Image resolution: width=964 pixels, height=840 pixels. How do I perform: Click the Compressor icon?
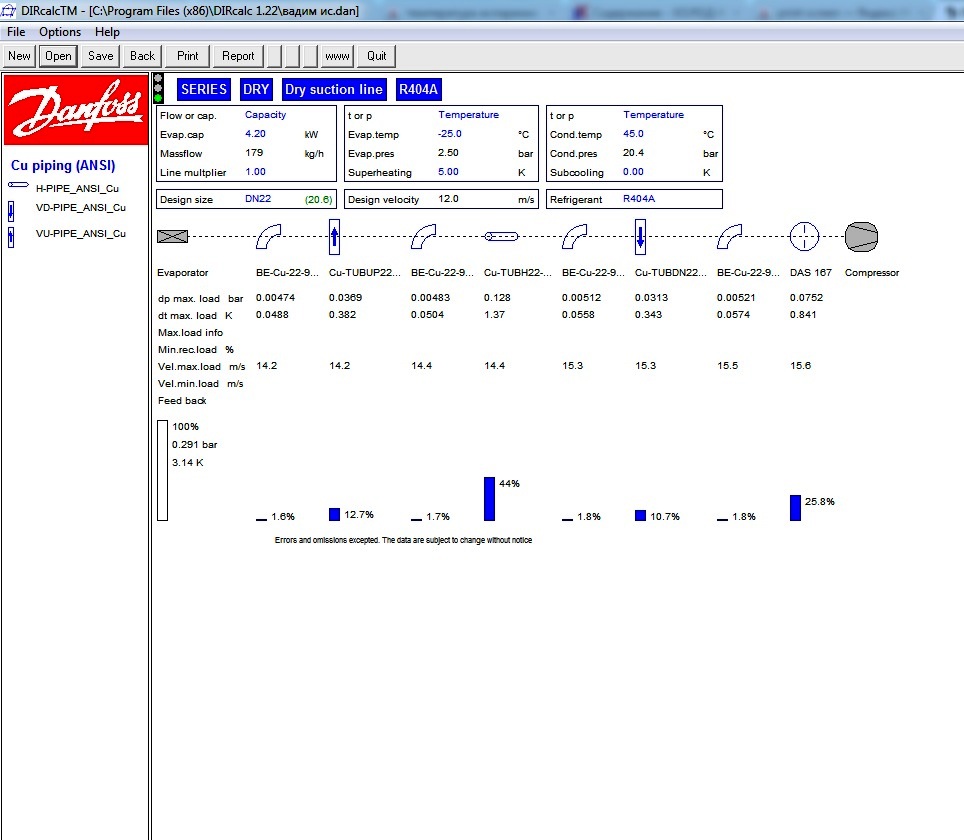click(861, 237)
